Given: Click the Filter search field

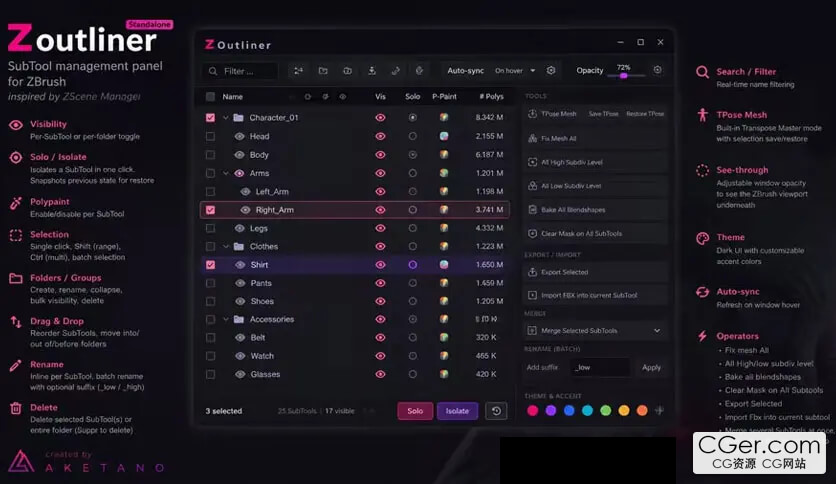Looking at the screenshot, I should click(240, 71).
